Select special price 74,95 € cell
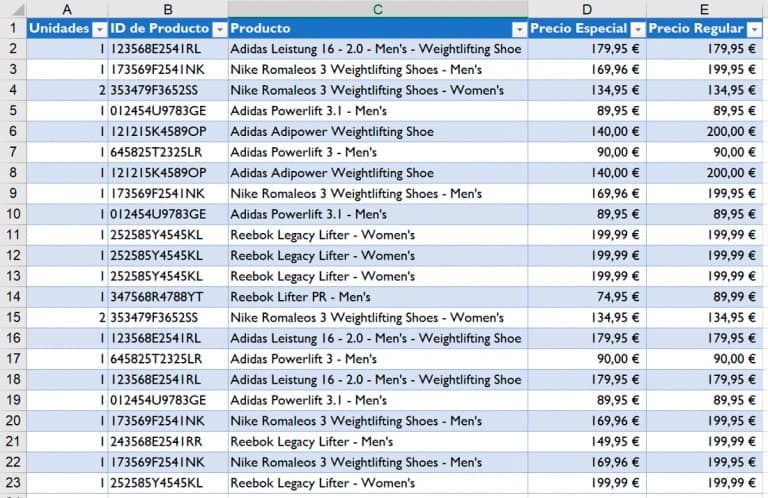Viewport: 768px width, 498px height. [x=587, y=297]
